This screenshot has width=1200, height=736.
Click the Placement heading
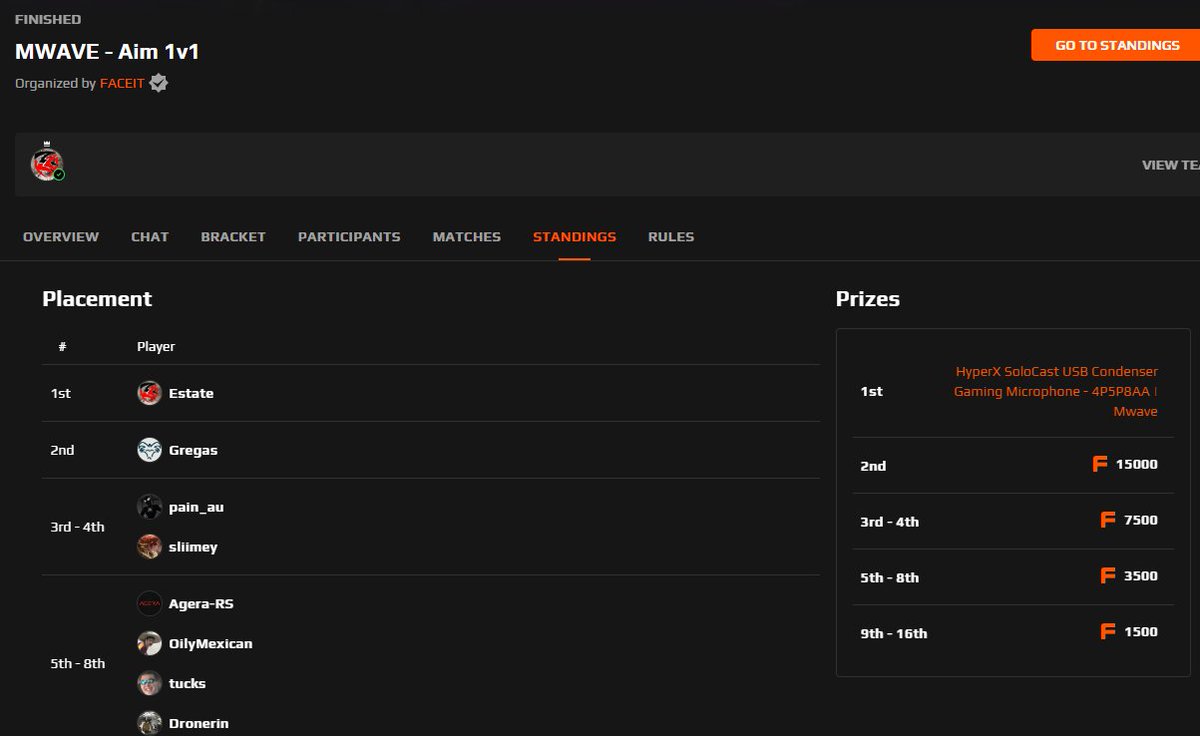[x=97, y=299]
